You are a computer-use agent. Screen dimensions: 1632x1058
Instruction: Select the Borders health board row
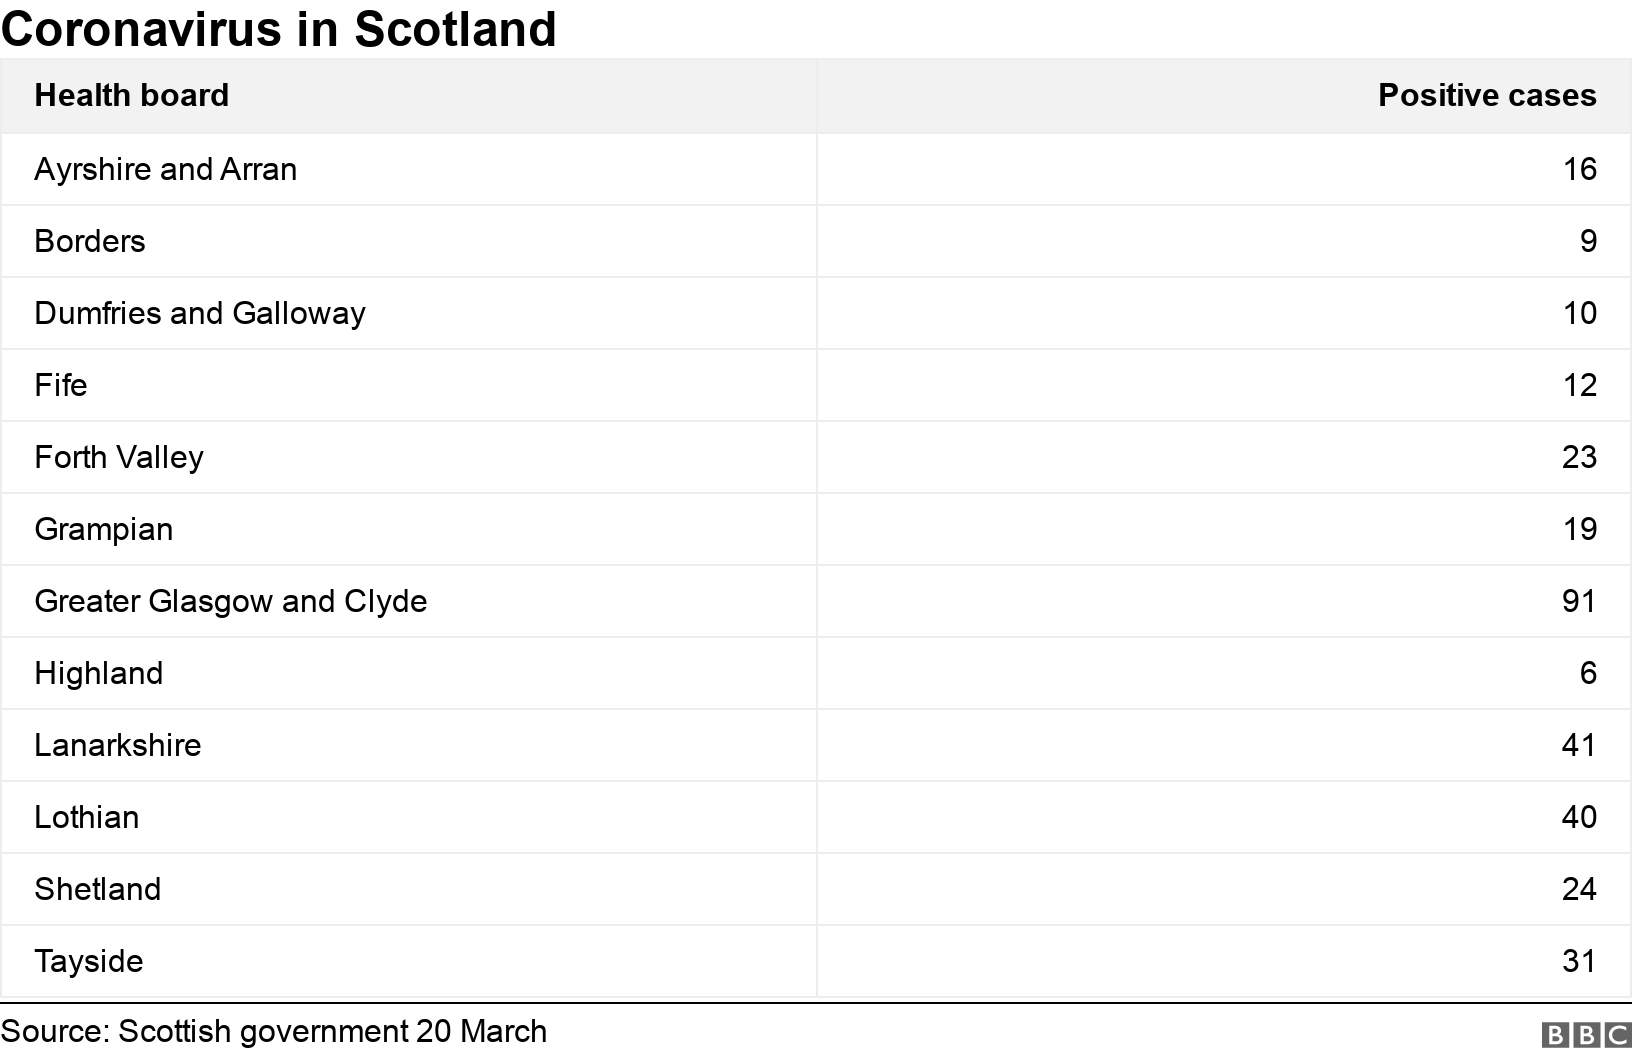tap(90, 241)
